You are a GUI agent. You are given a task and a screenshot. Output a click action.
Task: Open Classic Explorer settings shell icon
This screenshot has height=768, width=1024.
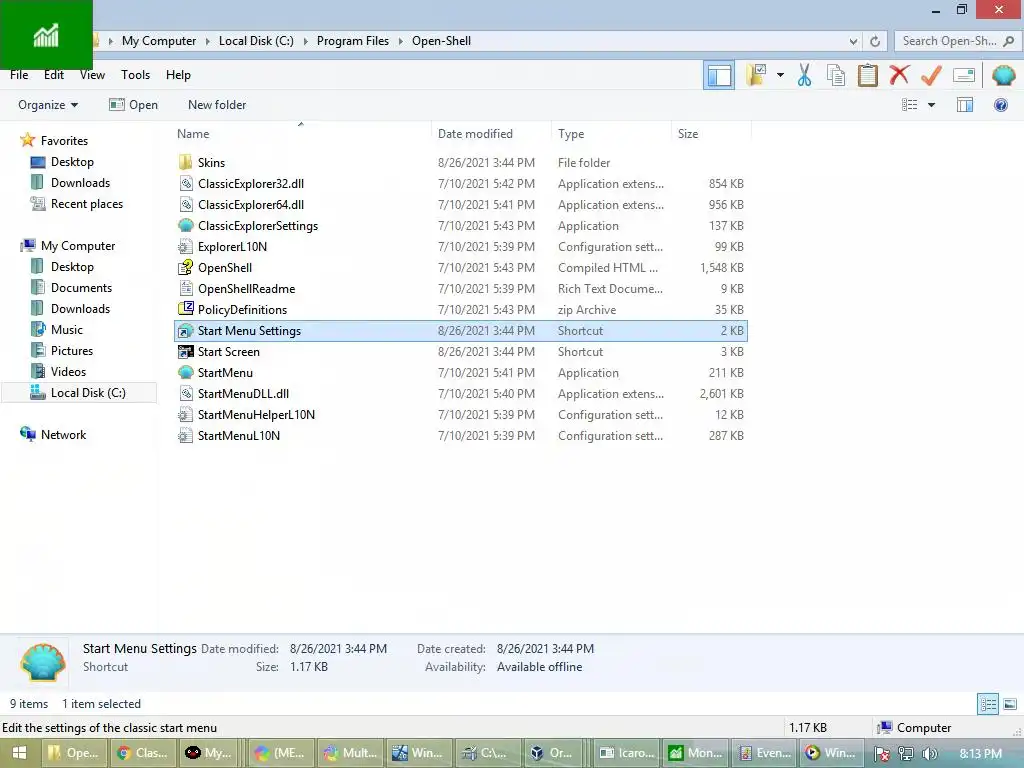(1003, 75)
